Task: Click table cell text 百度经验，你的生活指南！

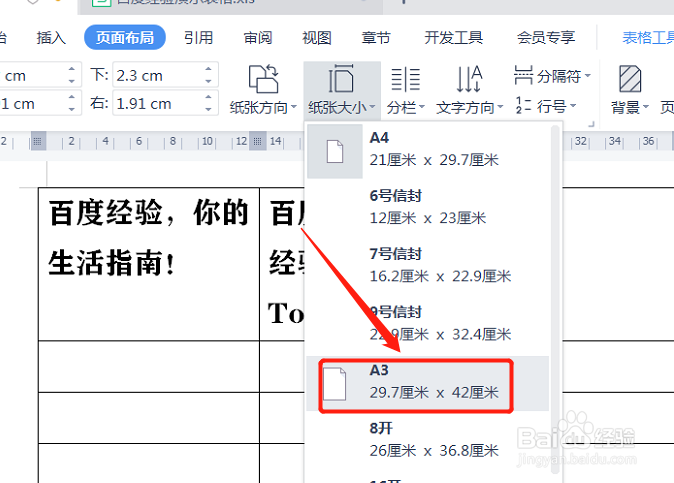Action: pyautogui.click(x=148, y=237)
